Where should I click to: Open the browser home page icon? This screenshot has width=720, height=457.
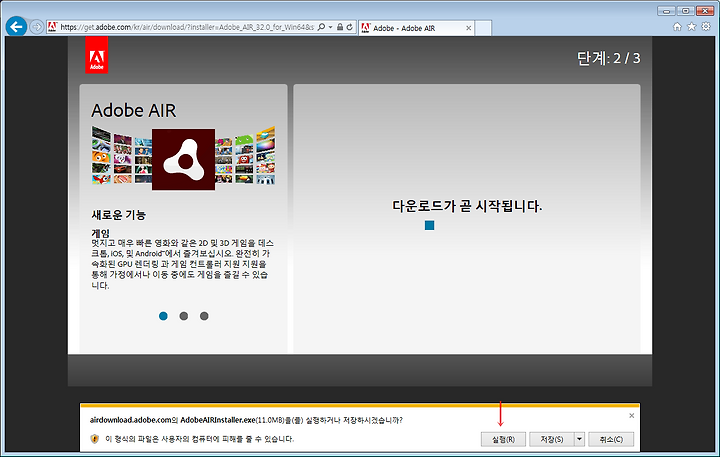coord(677,27)
